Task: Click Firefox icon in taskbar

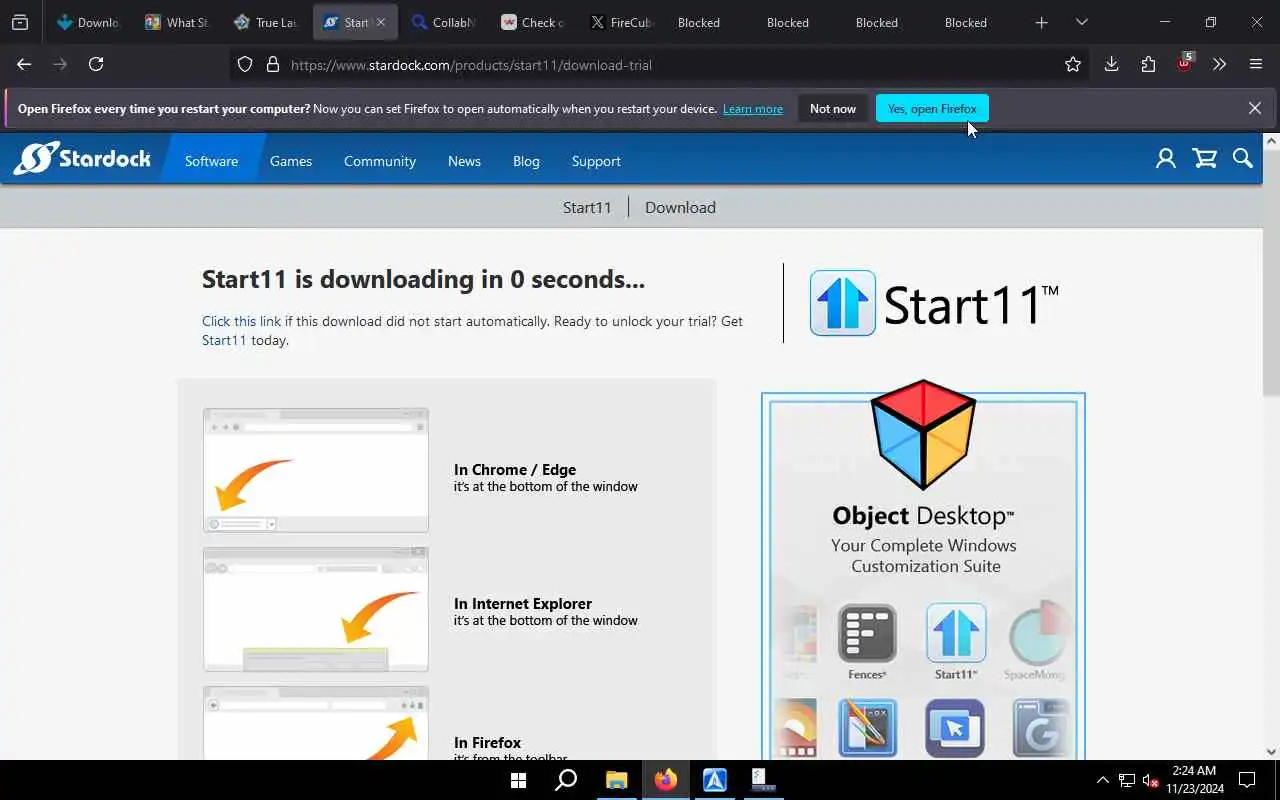Action: coord(666,780)
